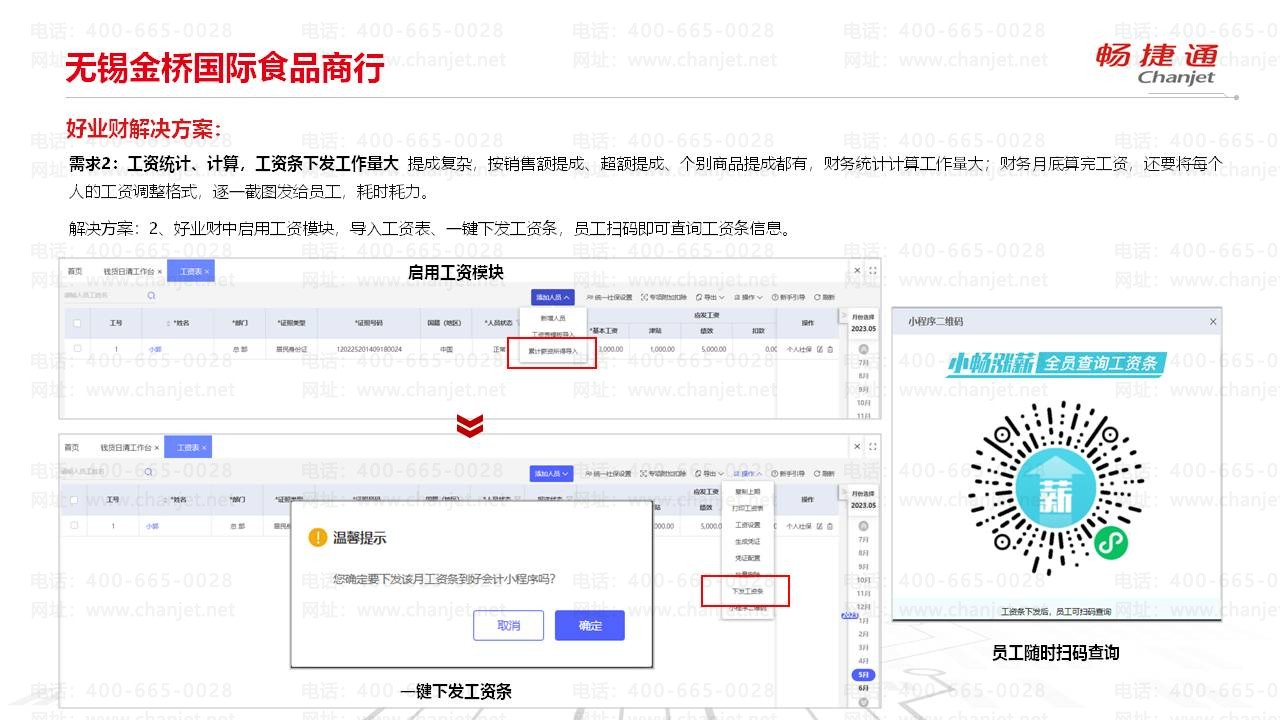The height and width of the screenshot is (720, 1280).
Task: Click fullscreen icon in upper screenshot corner
Action: coord(873,271)
